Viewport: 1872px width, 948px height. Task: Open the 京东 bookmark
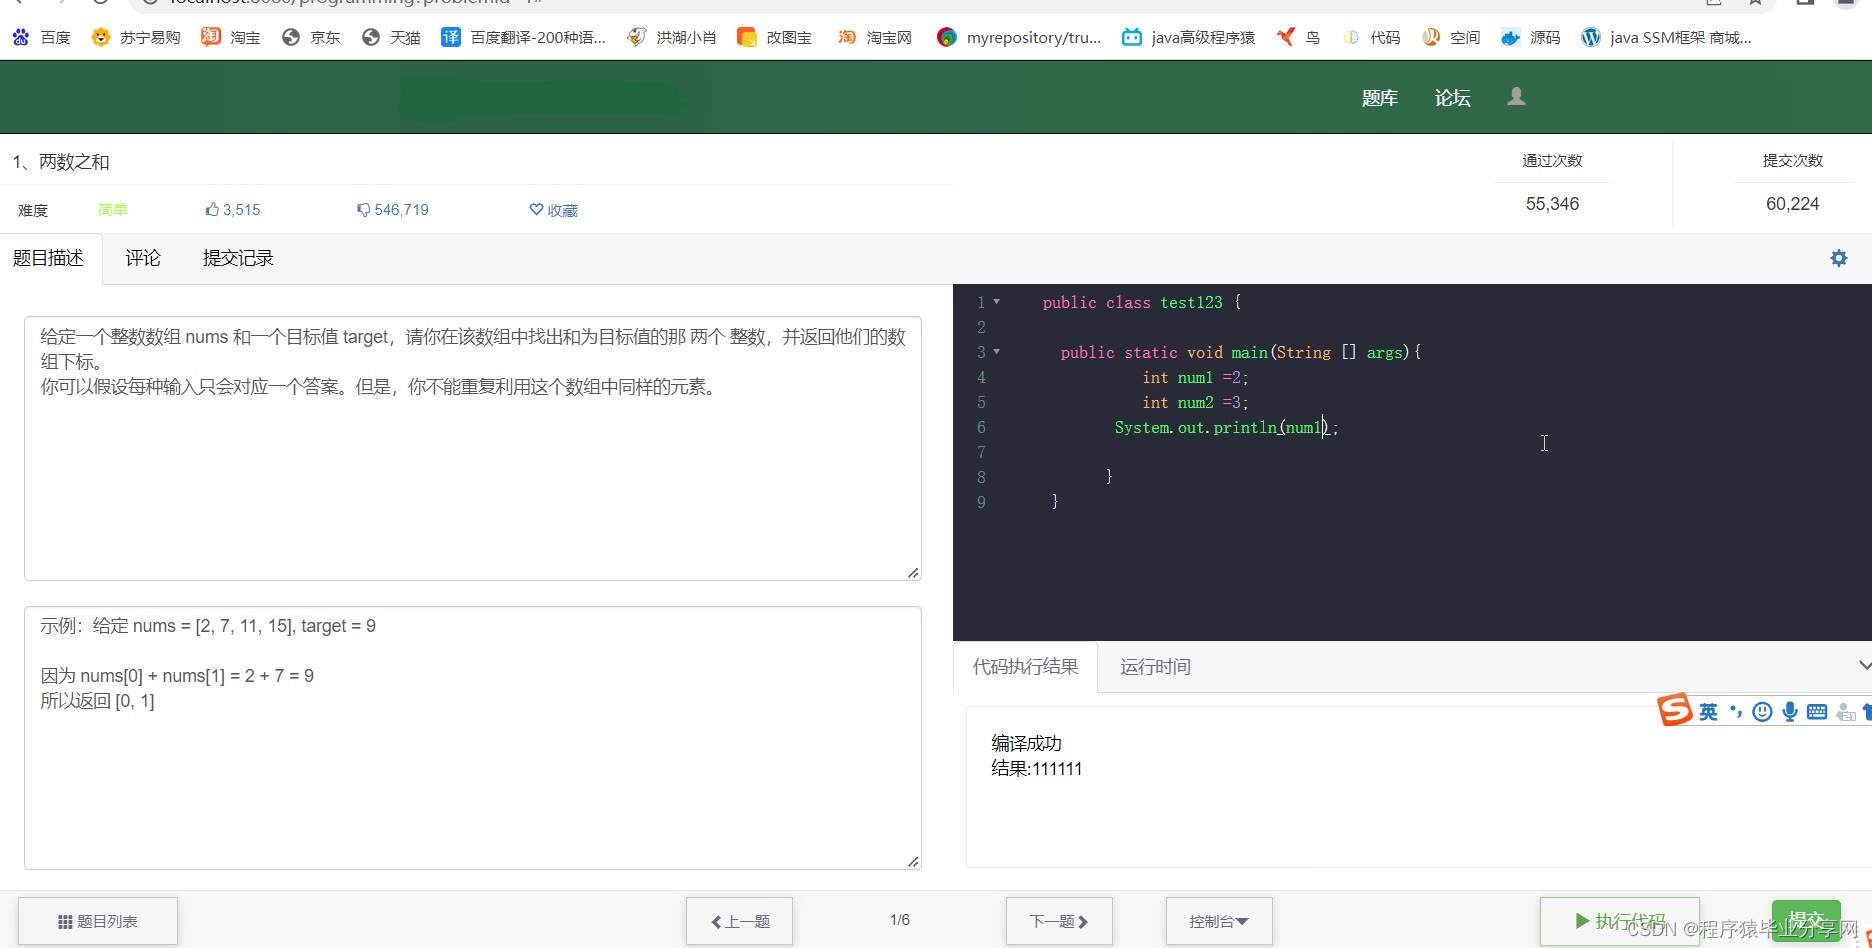[311, 37]
